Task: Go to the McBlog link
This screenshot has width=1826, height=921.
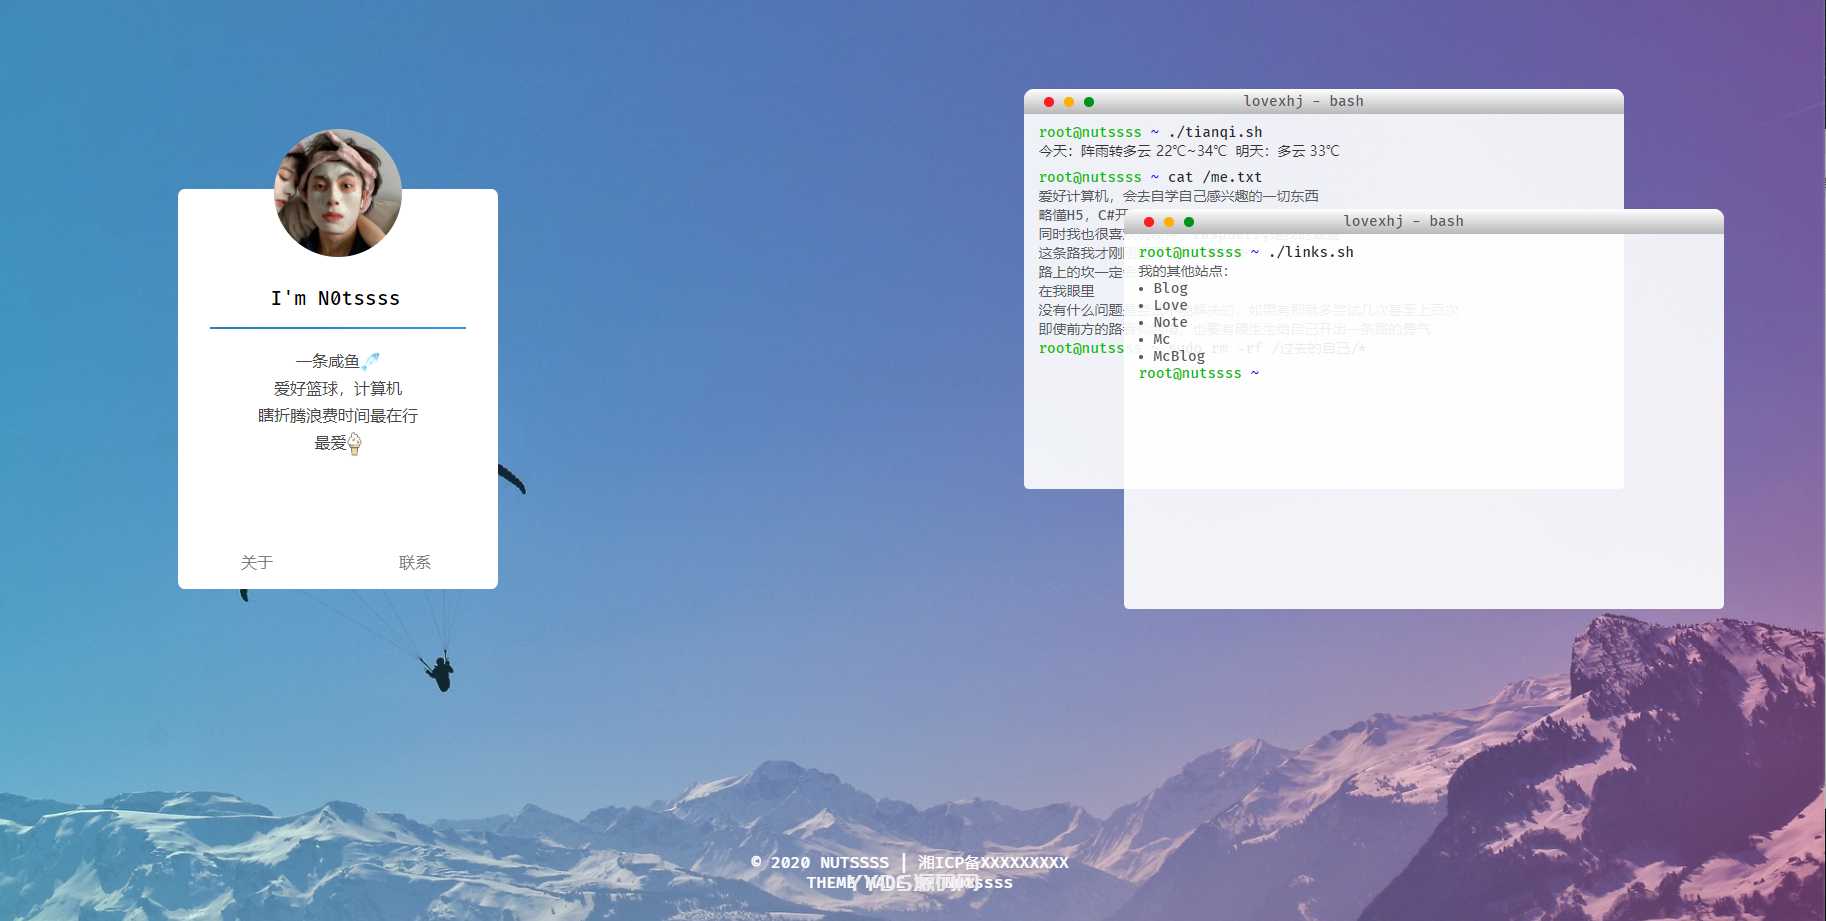Action: [x=1179, y=356]
